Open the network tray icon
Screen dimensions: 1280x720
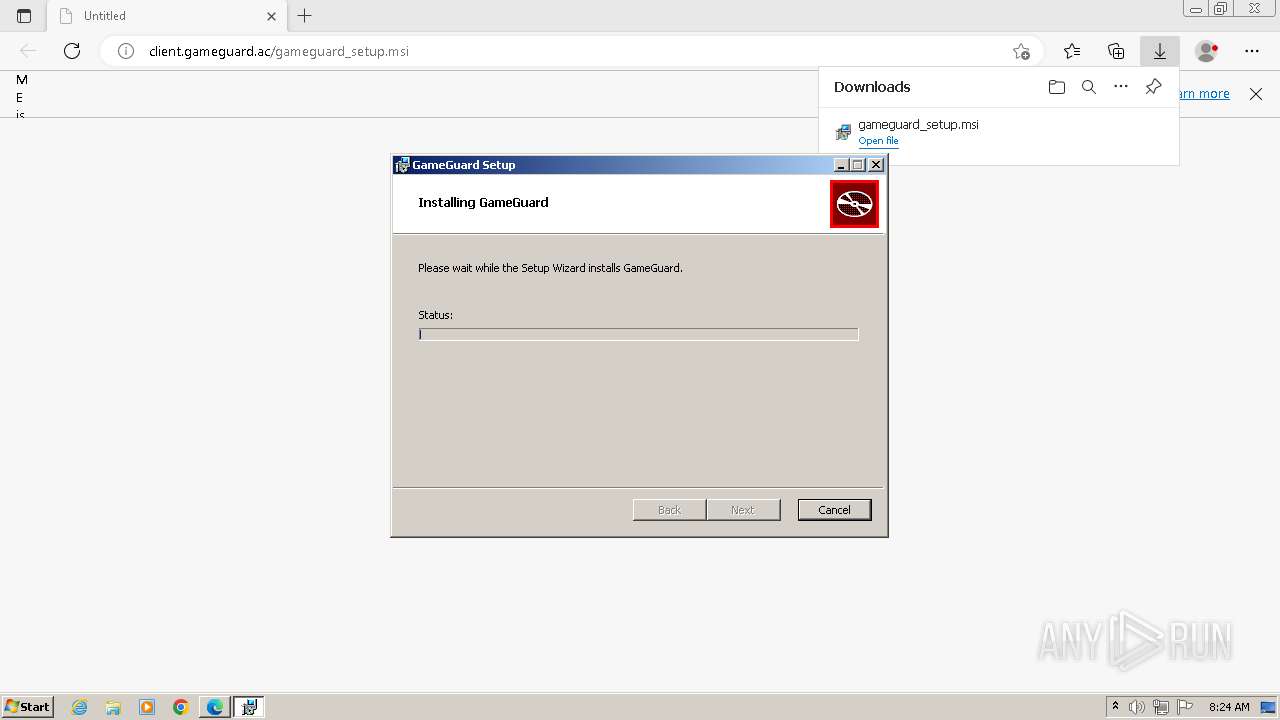point(1161,707)
